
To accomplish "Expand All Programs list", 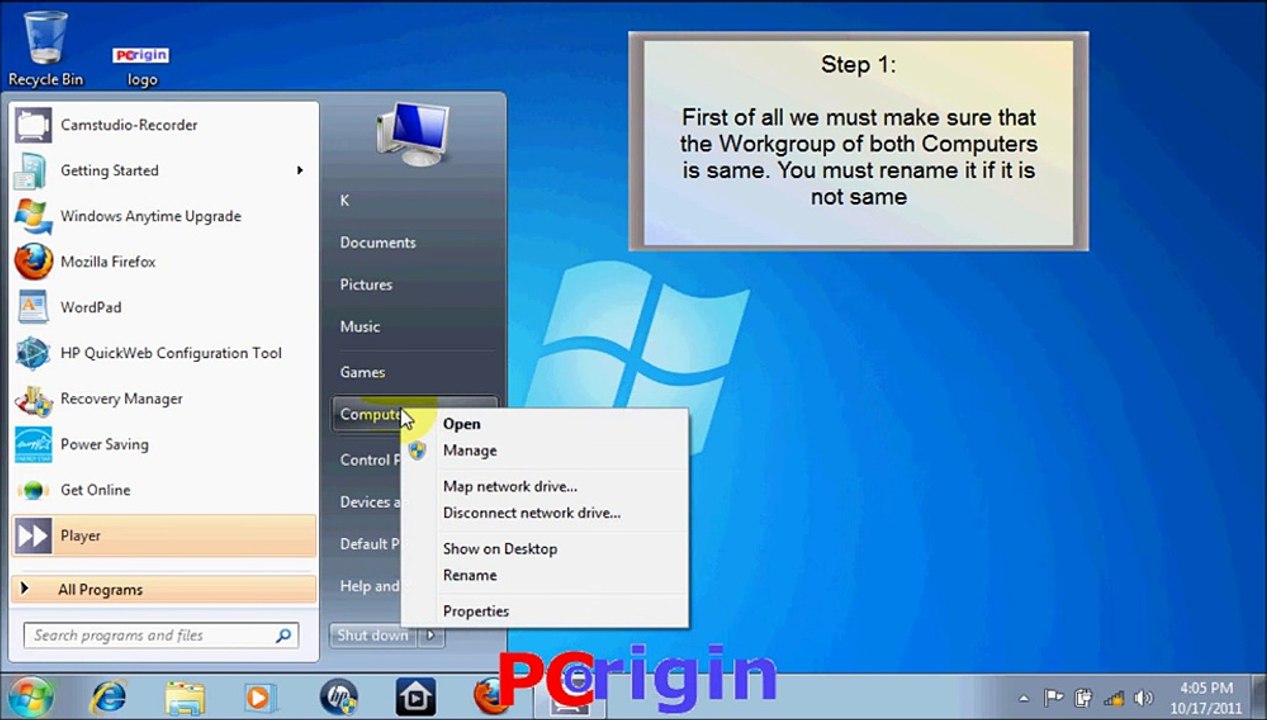I will [164, 590].
